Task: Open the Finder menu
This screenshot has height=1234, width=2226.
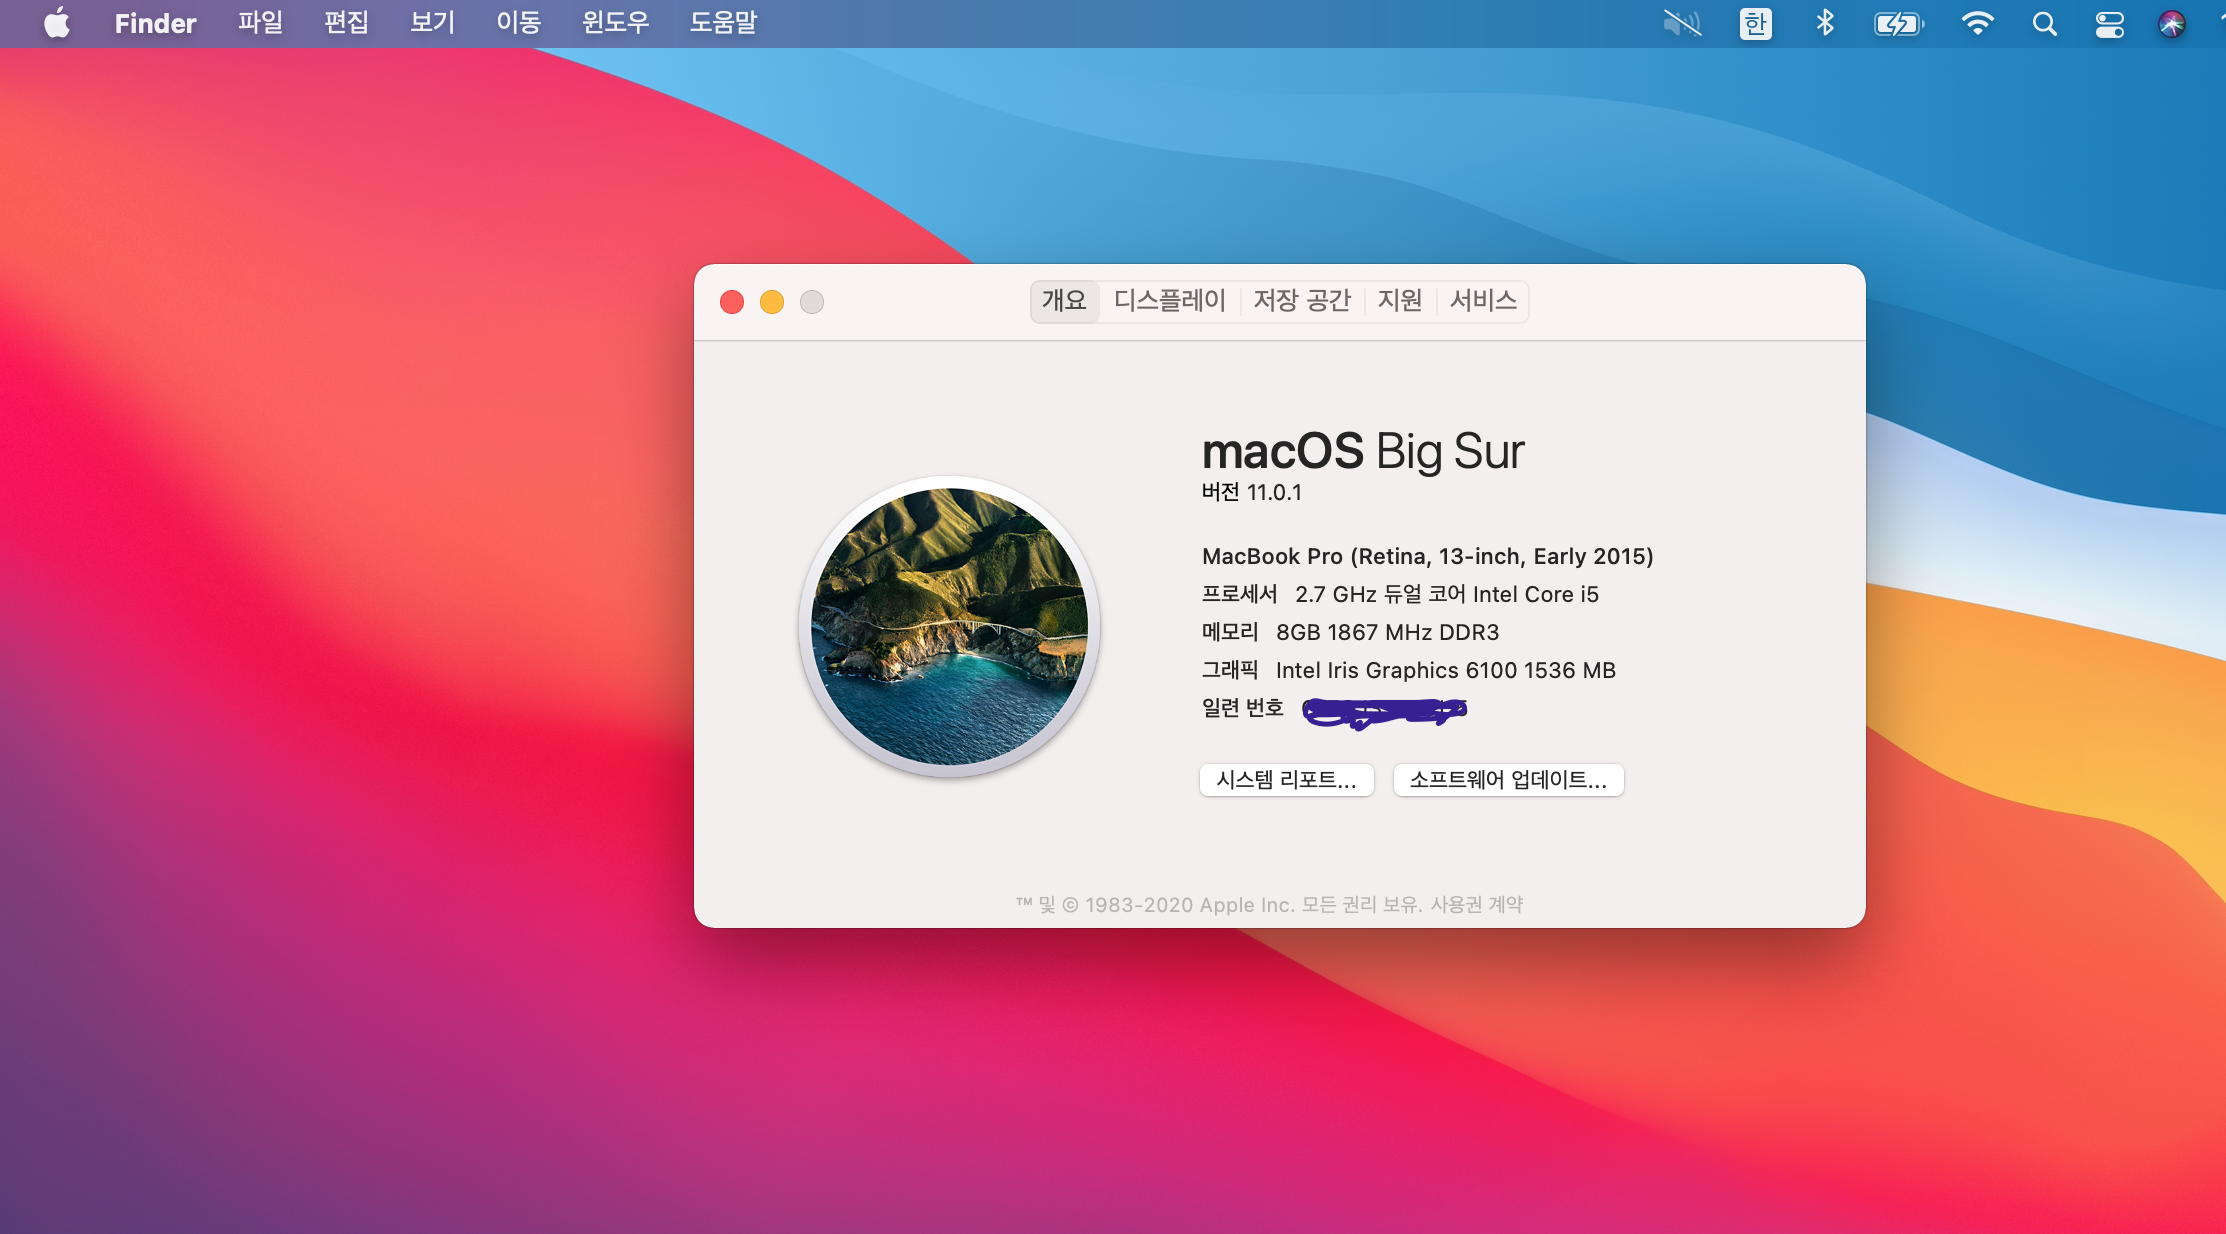Action: pyautogui.click(x=155, y=23)
